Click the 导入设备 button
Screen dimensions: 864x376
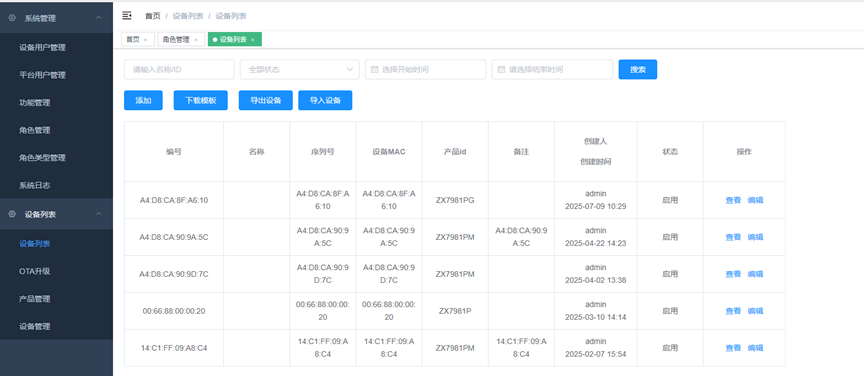(x=325, y=100)
